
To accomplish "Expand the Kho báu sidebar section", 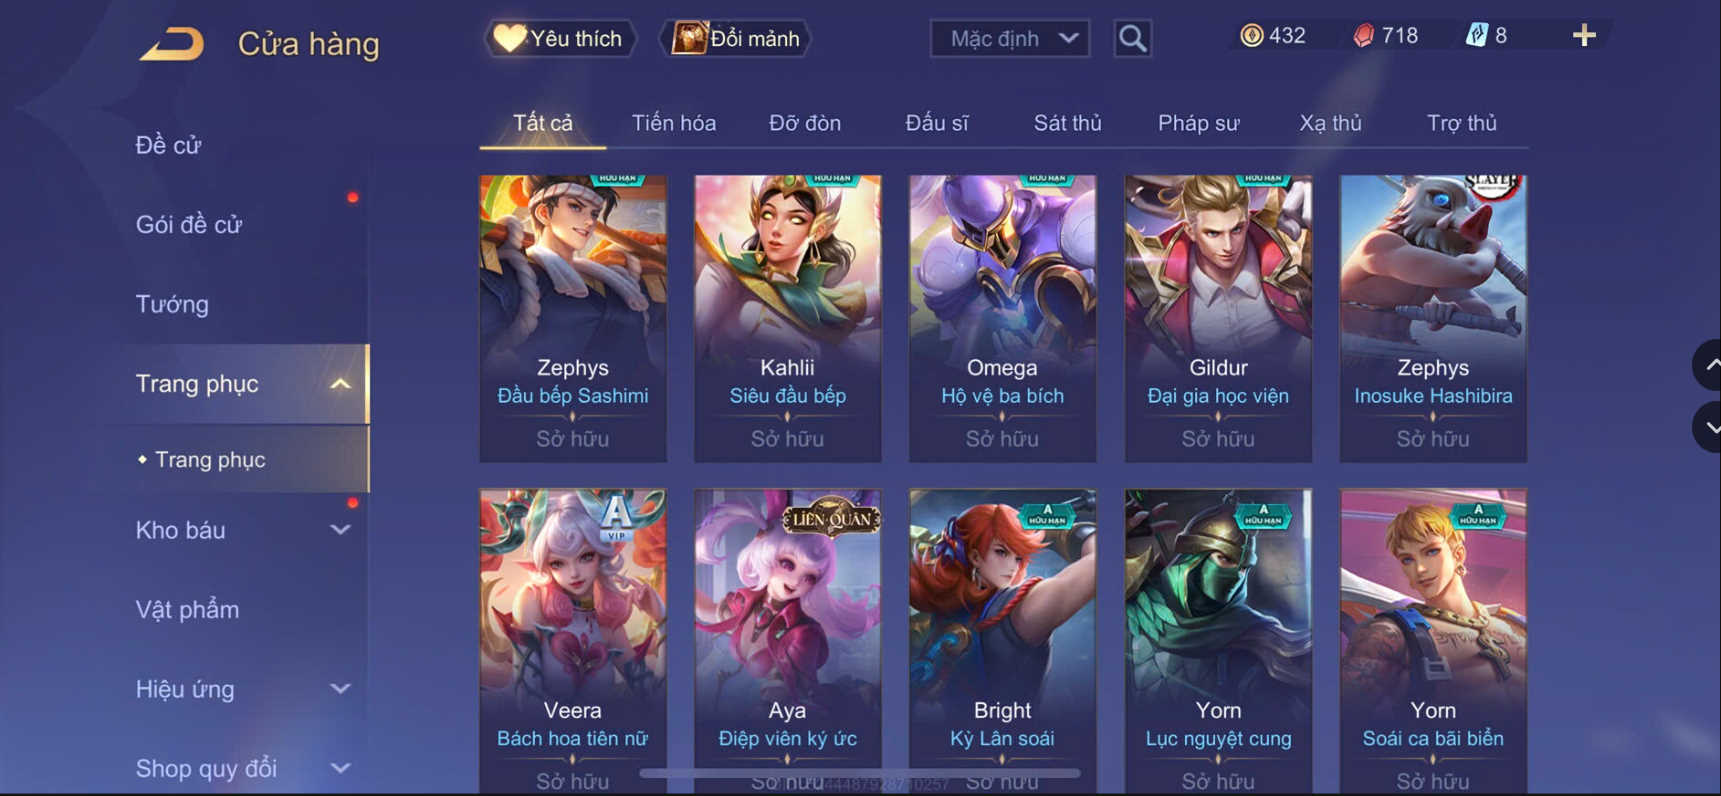I will point(340,530).
